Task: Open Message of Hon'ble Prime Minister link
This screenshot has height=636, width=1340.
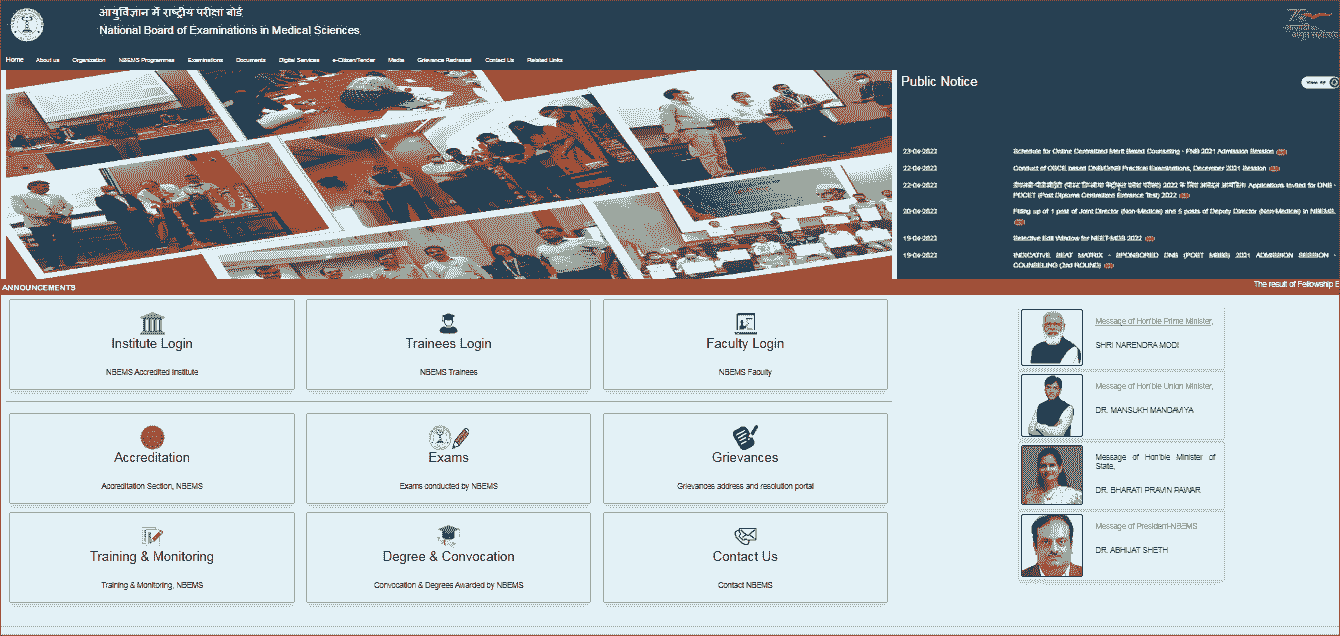Action: [x=1153, y=321]
